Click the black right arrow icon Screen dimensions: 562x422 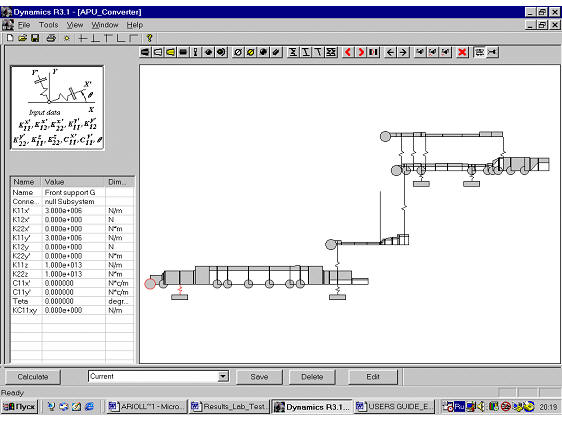coord(403,52)
